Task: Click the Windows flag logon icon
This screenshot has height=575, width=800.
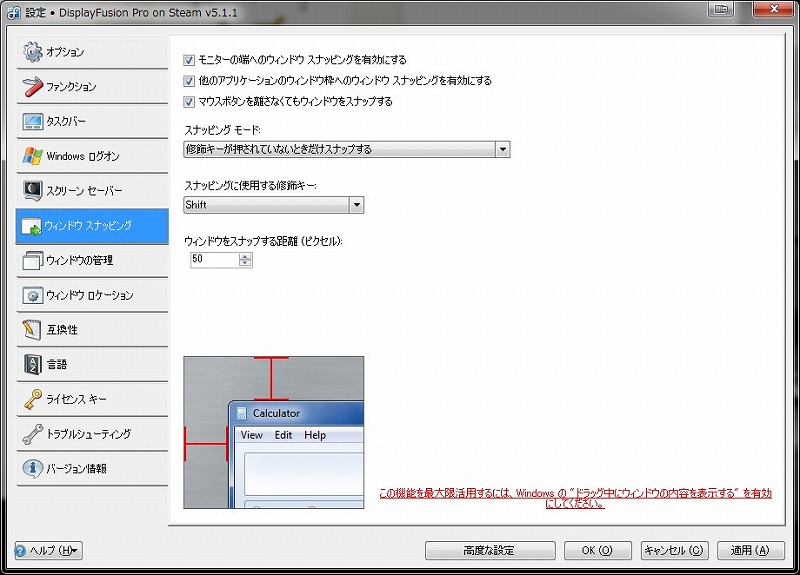Action: [x=32, y=156]
